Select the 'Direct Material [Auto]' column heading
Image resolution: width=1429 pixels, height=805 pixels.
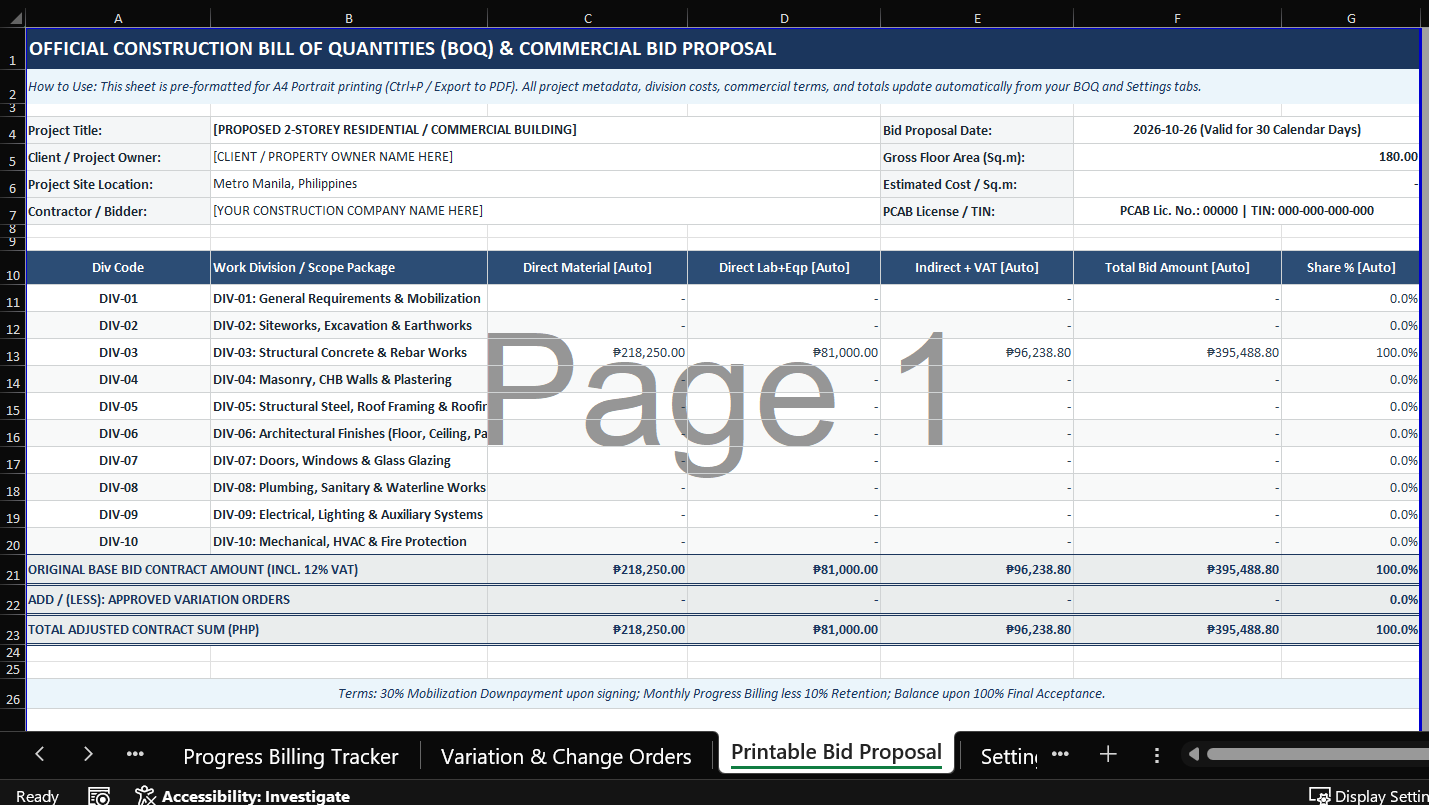click(x=587, y=267)
